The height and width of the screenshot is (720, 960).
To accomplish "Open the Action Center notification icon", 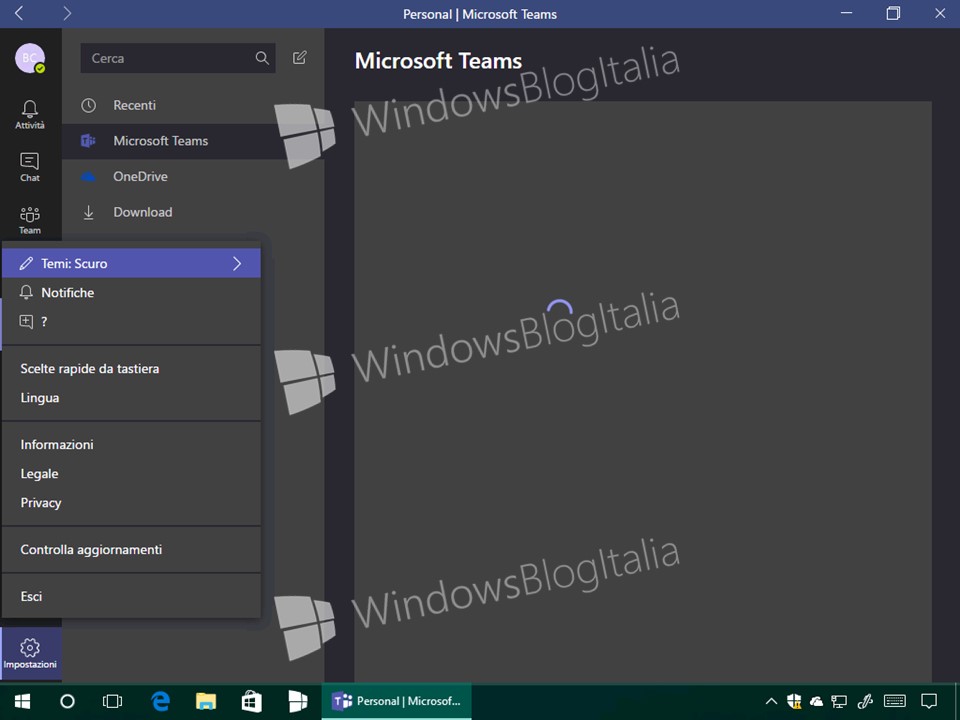I will pyautogui.click(x=929, y=701).
